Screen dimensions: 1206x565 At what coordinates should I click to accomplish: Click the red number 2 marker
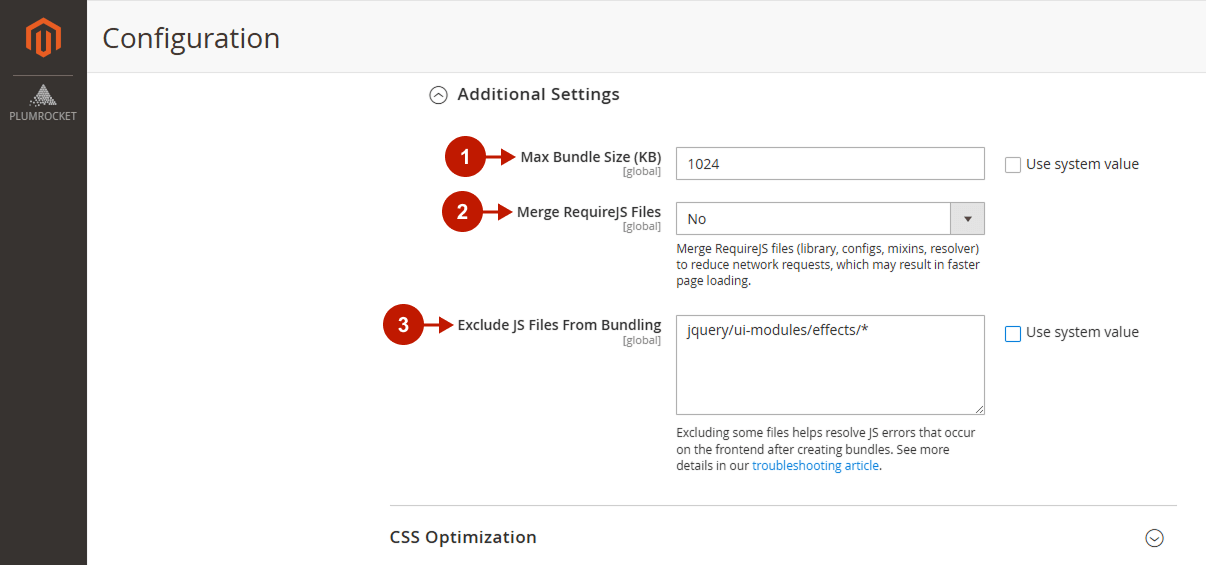(x=462, y=212)
